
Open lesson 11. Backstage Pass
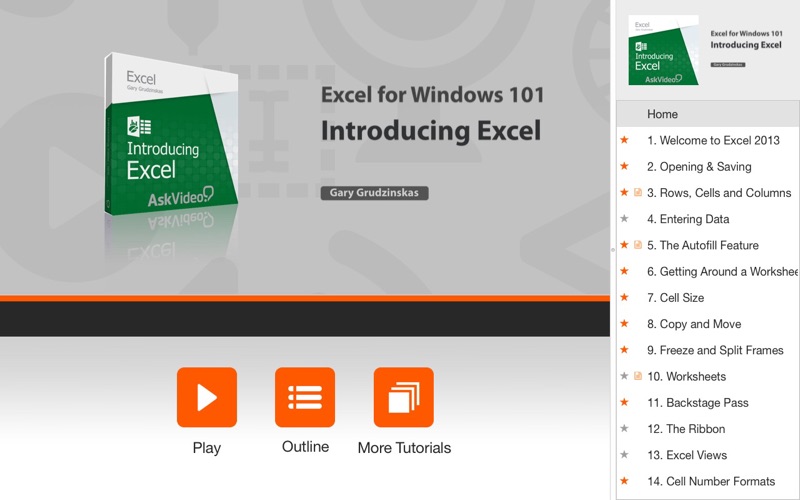click(697, 403)
